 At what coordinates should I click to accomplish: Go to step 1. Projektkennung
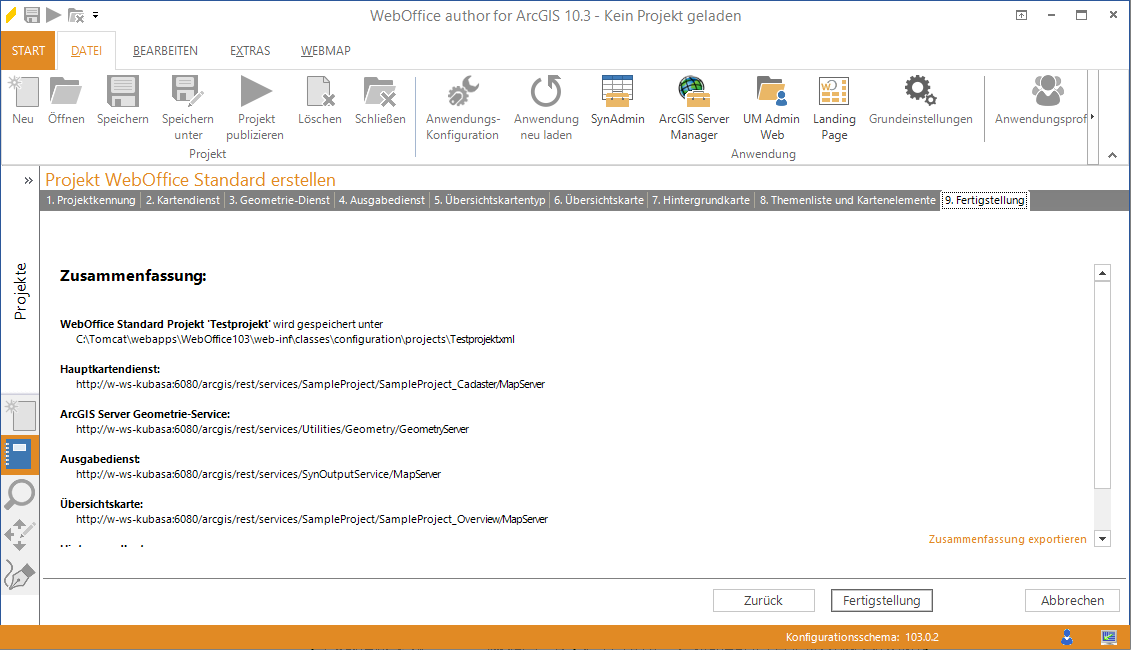[91, 201]
